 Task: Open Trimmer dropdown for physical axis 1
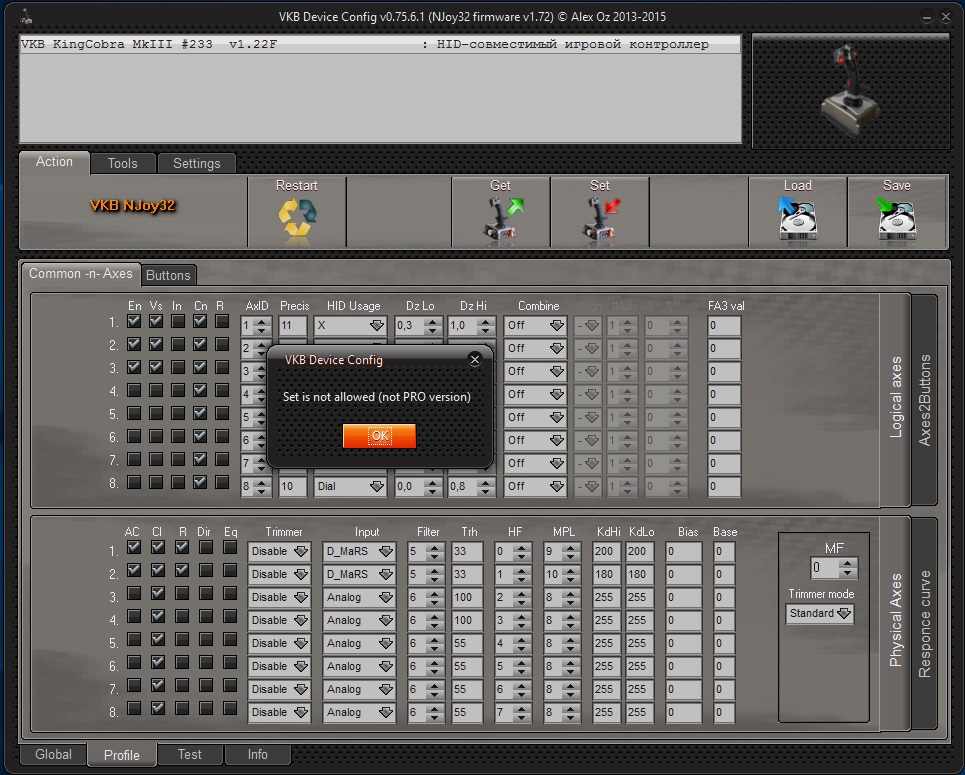[x=279, y=552]
